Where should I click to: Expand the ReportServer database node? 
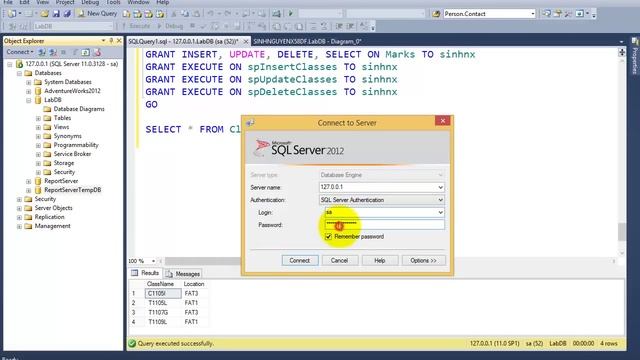pyautogui.click(x=29, y=181)
